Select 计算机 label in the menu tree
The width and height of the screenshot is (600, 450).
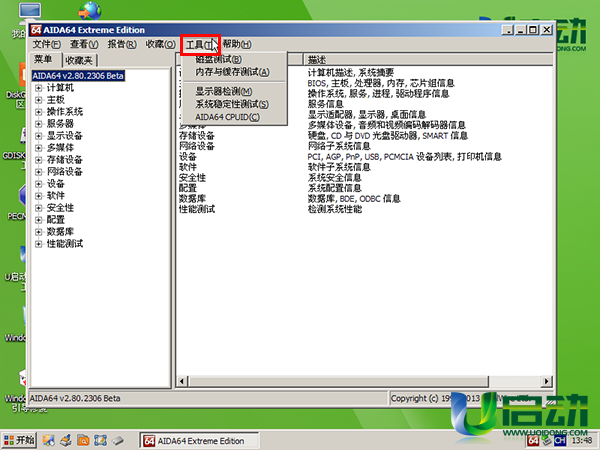(x=60, y=88)
